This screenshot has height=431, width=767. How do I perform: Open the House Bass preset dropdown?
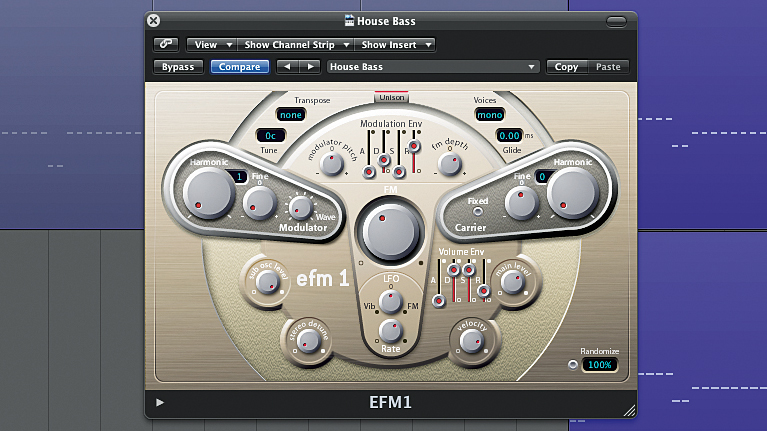coord(433,67)
